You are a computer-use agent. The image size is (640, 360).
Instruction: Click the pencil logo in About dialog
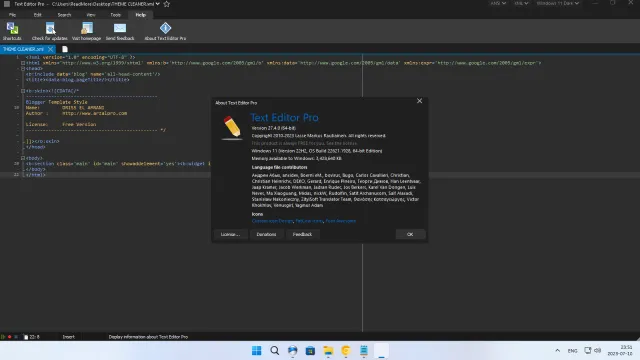pyautogui.click(x=232, y=127)
